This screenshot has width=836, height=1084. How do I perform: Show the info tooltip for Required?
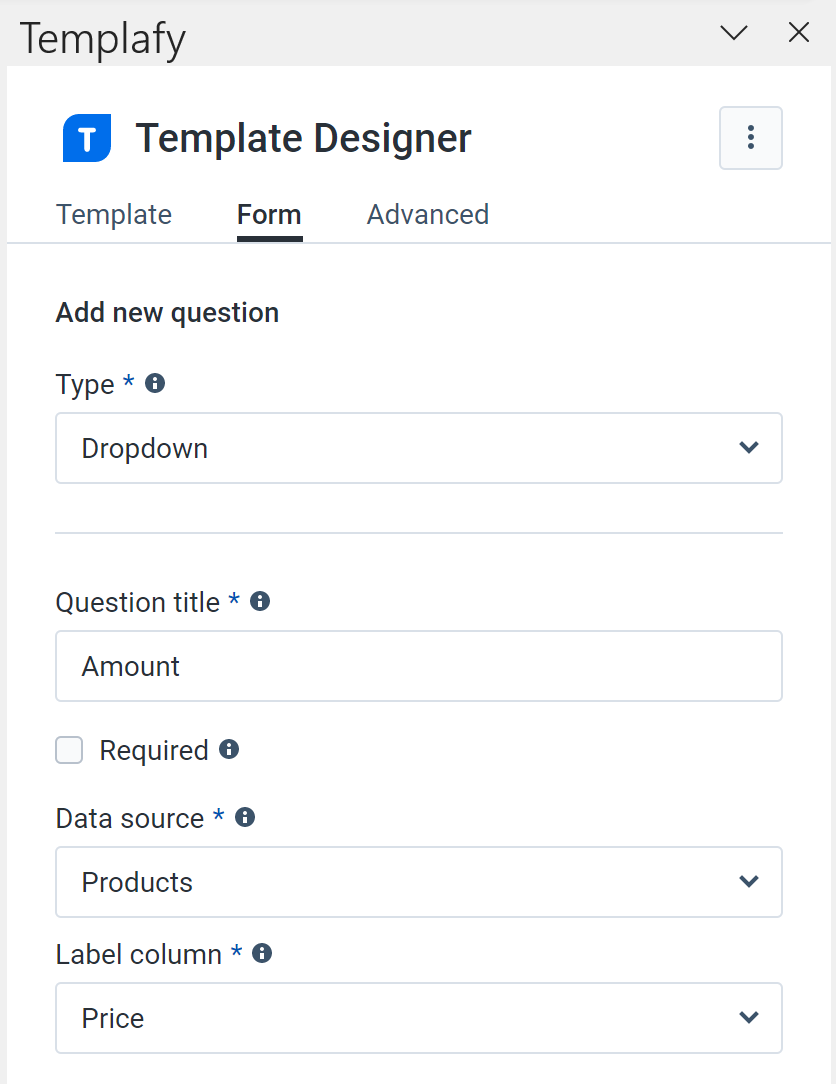pyautogui.click(x=229, y=749)
